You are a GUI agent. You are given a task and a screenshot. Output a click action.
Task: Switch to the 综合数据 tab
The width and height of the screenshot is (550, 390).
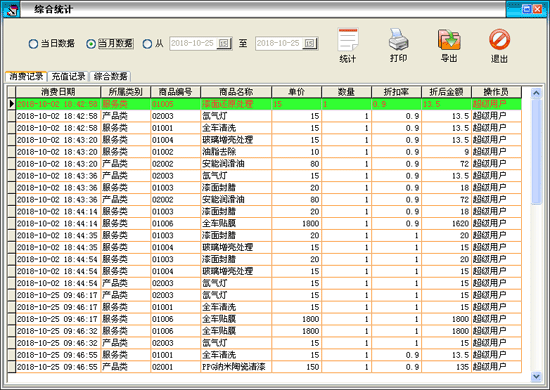click(110, 76)
